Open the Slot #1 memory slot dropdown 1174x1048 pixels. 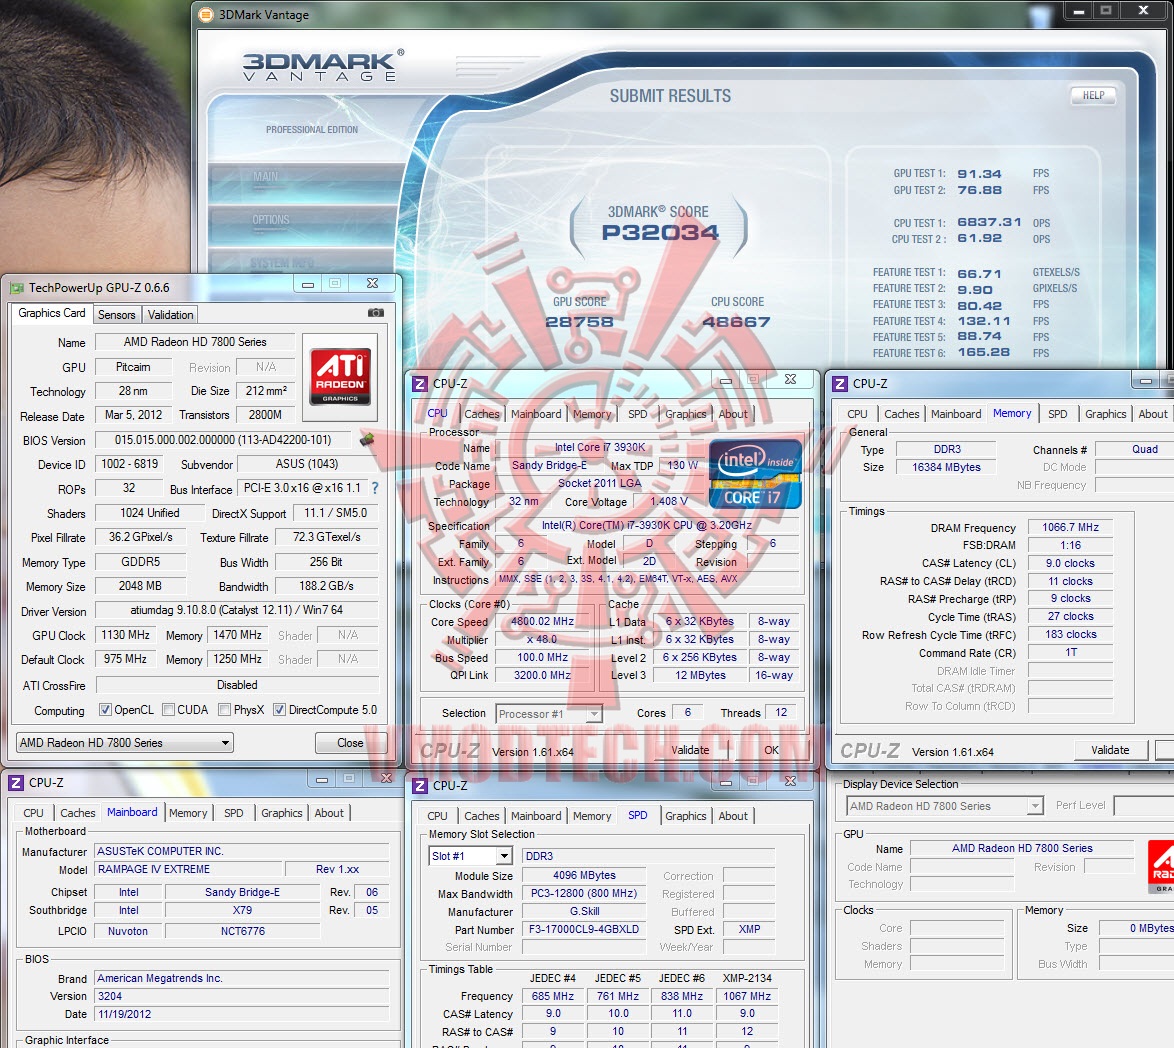click(x=471, y=856)
